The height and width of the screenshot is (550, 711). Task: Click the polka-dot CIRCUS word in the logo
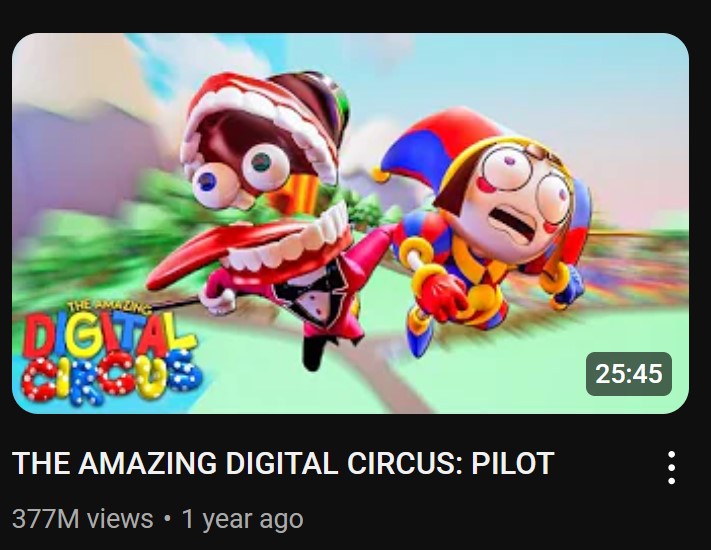(x=111, y=377)
